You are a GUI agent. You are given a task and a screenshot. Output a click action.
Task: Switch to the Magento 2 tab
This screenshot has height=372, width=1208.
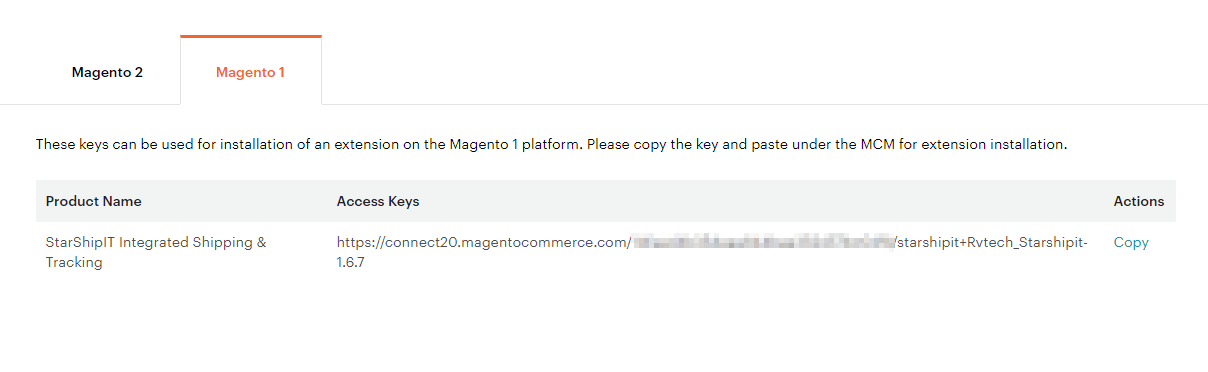coord(107,72)
